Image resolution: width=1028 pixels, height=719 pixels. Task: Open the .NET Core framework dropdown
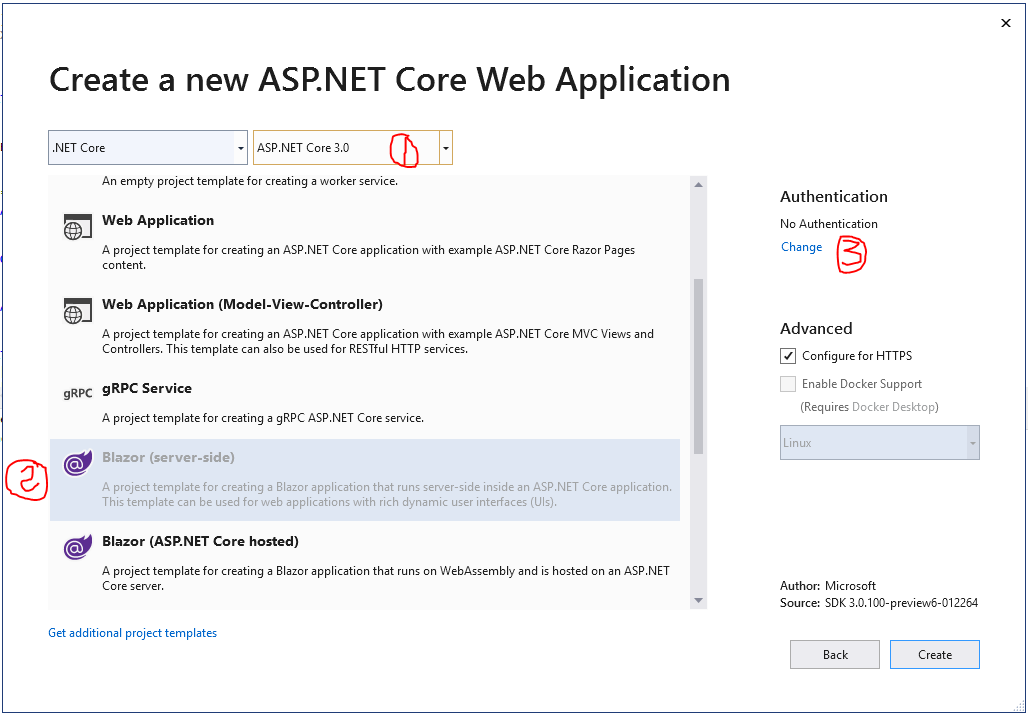148,147
